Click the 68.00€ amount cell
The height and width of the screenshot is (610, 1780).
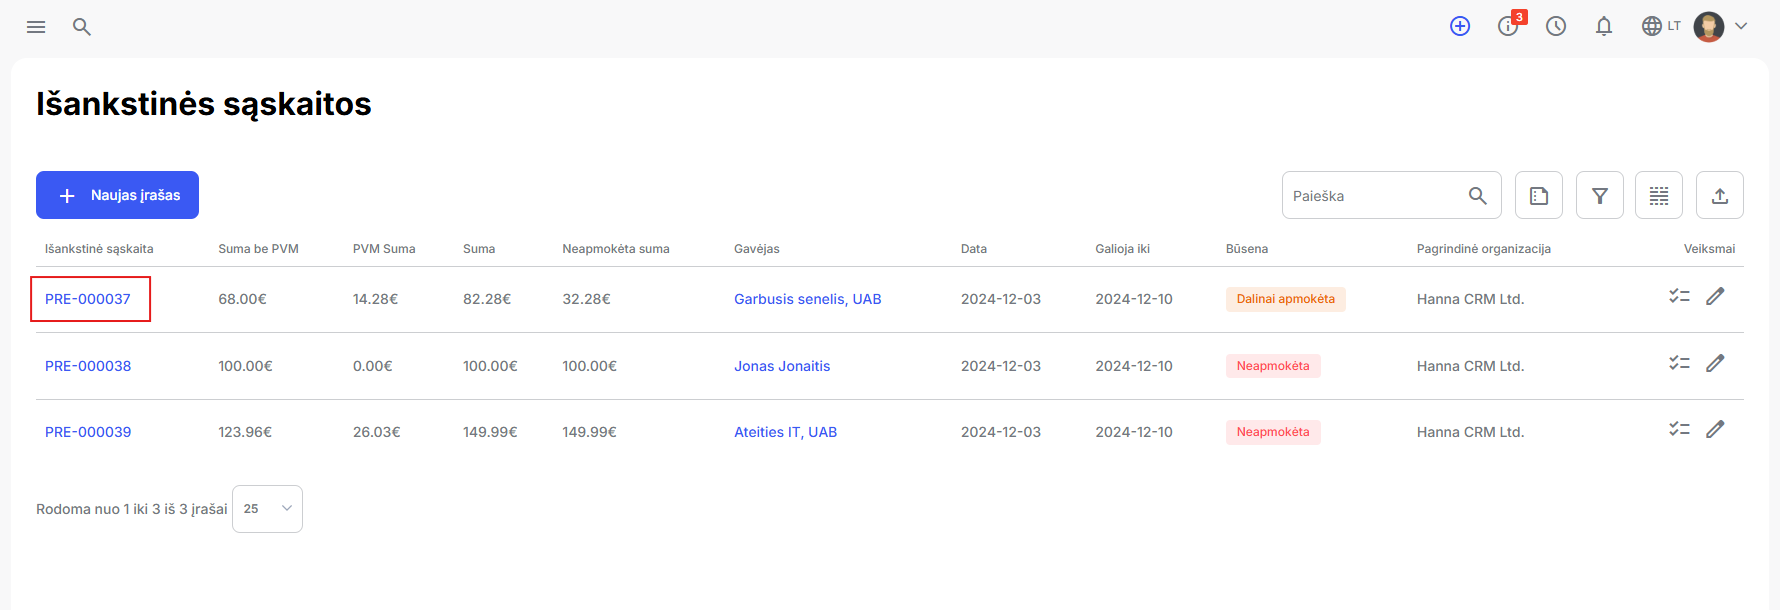242,299
